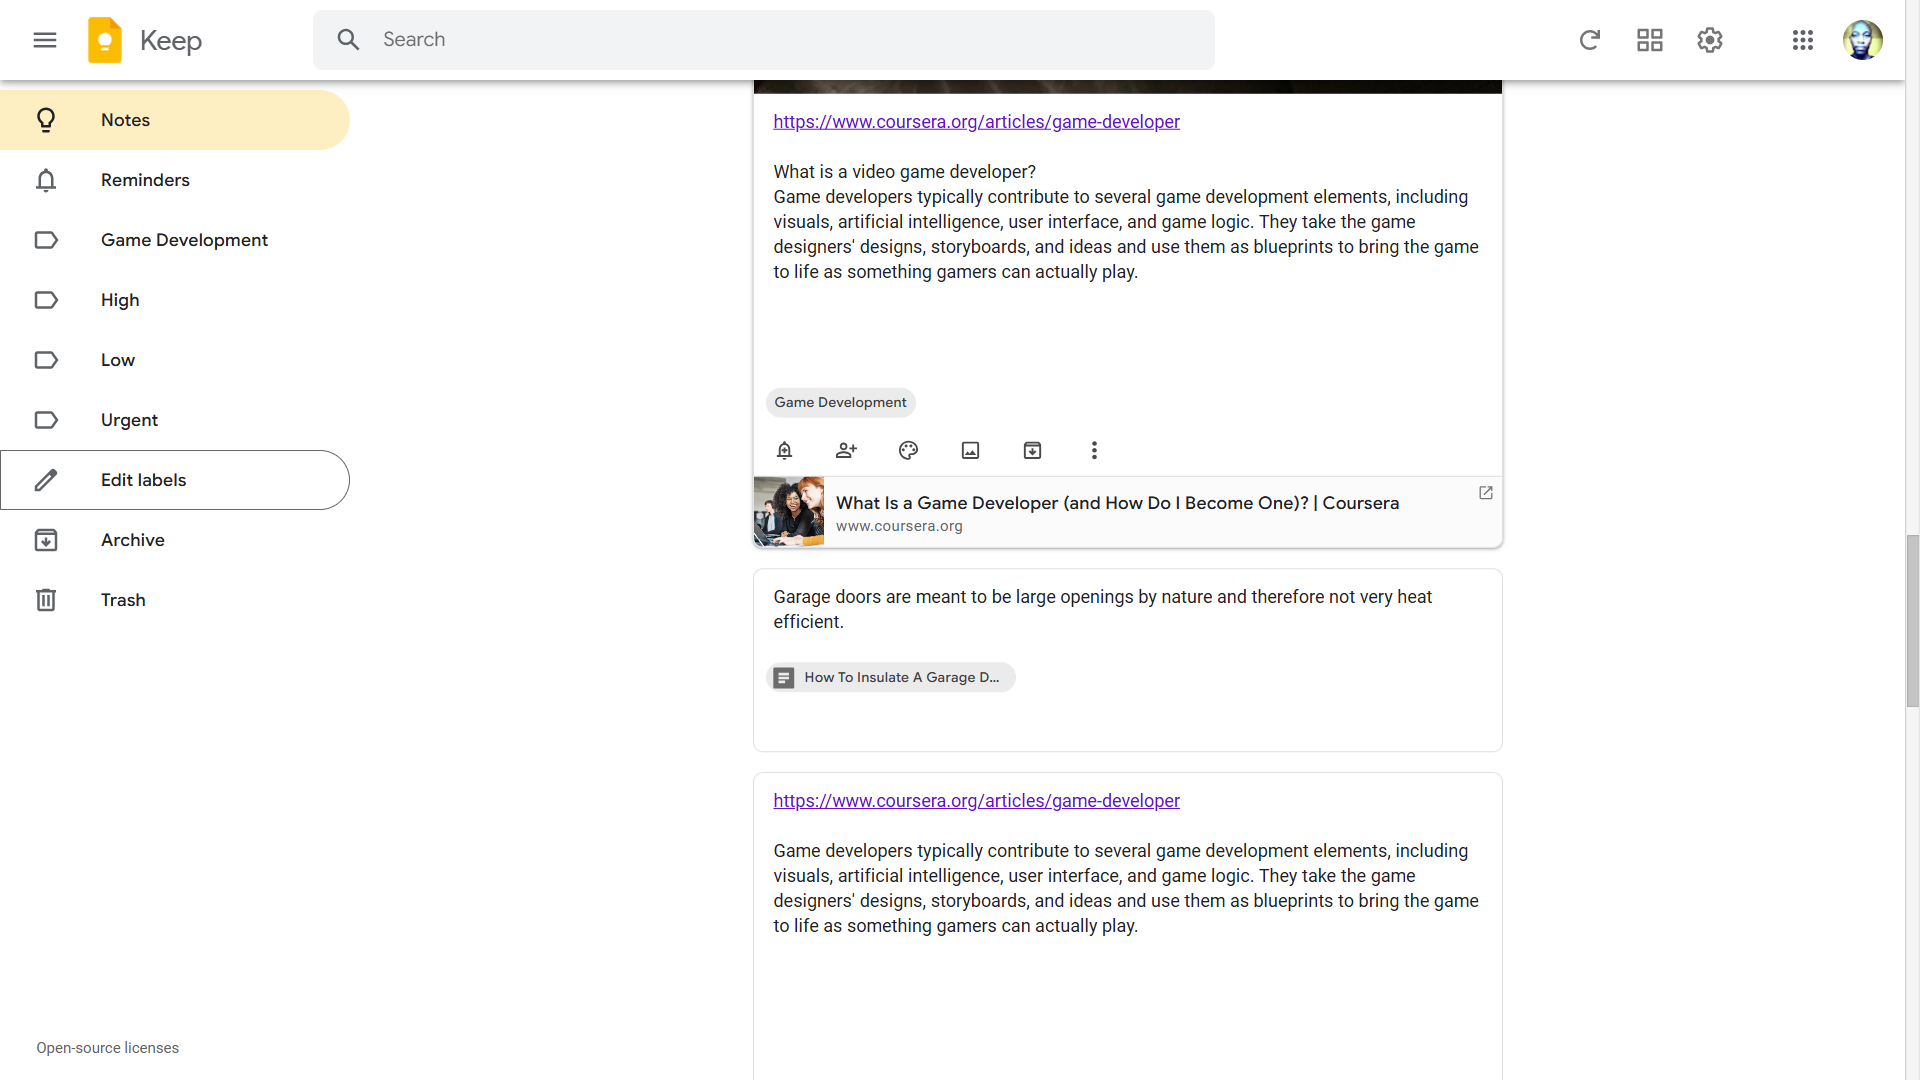Select the collaborator/person add icon

coord(847,450)
